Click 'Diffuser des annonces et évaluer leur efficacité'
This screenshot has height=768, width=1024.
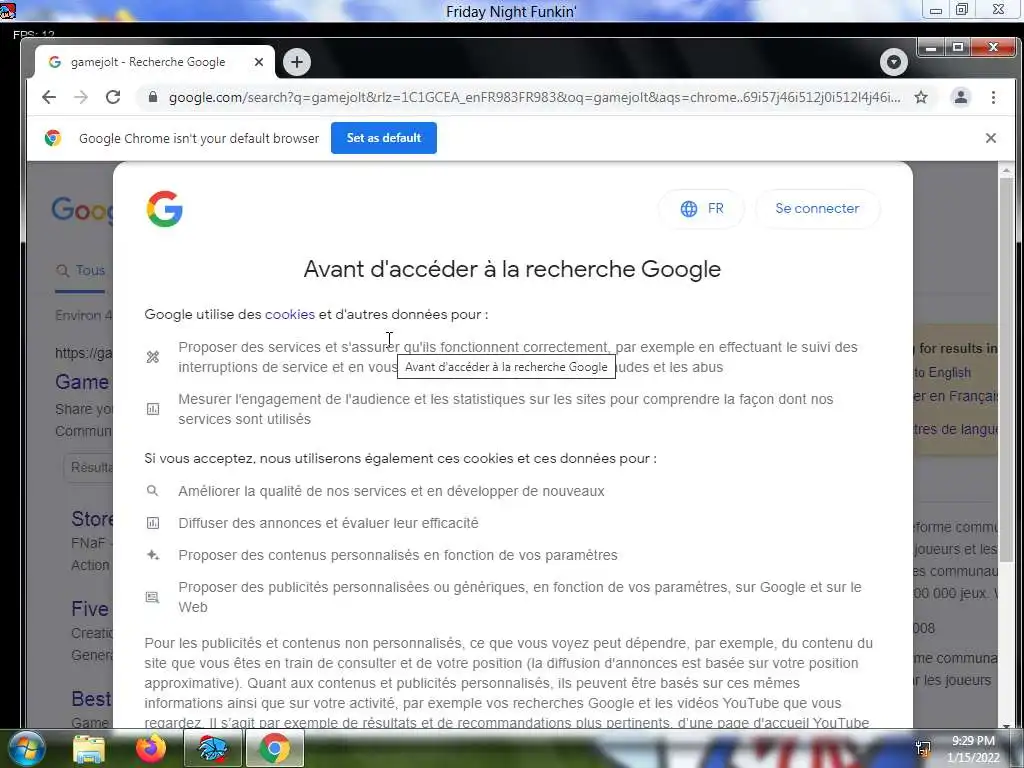[328, 523]
